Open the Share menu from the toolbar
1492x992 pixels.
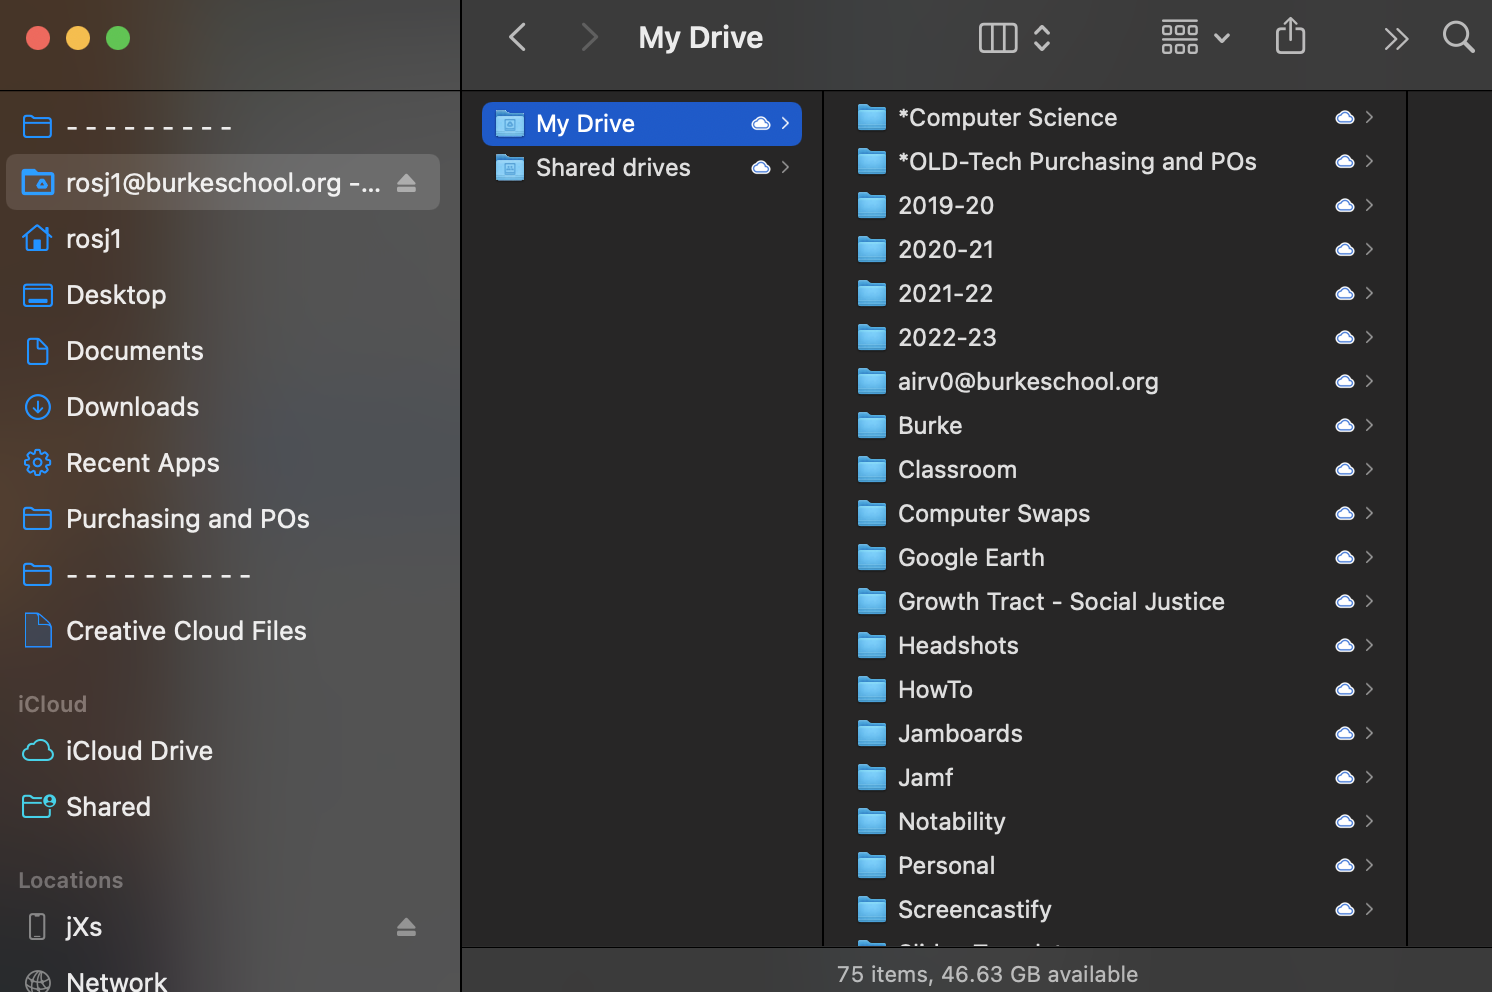1290,37
